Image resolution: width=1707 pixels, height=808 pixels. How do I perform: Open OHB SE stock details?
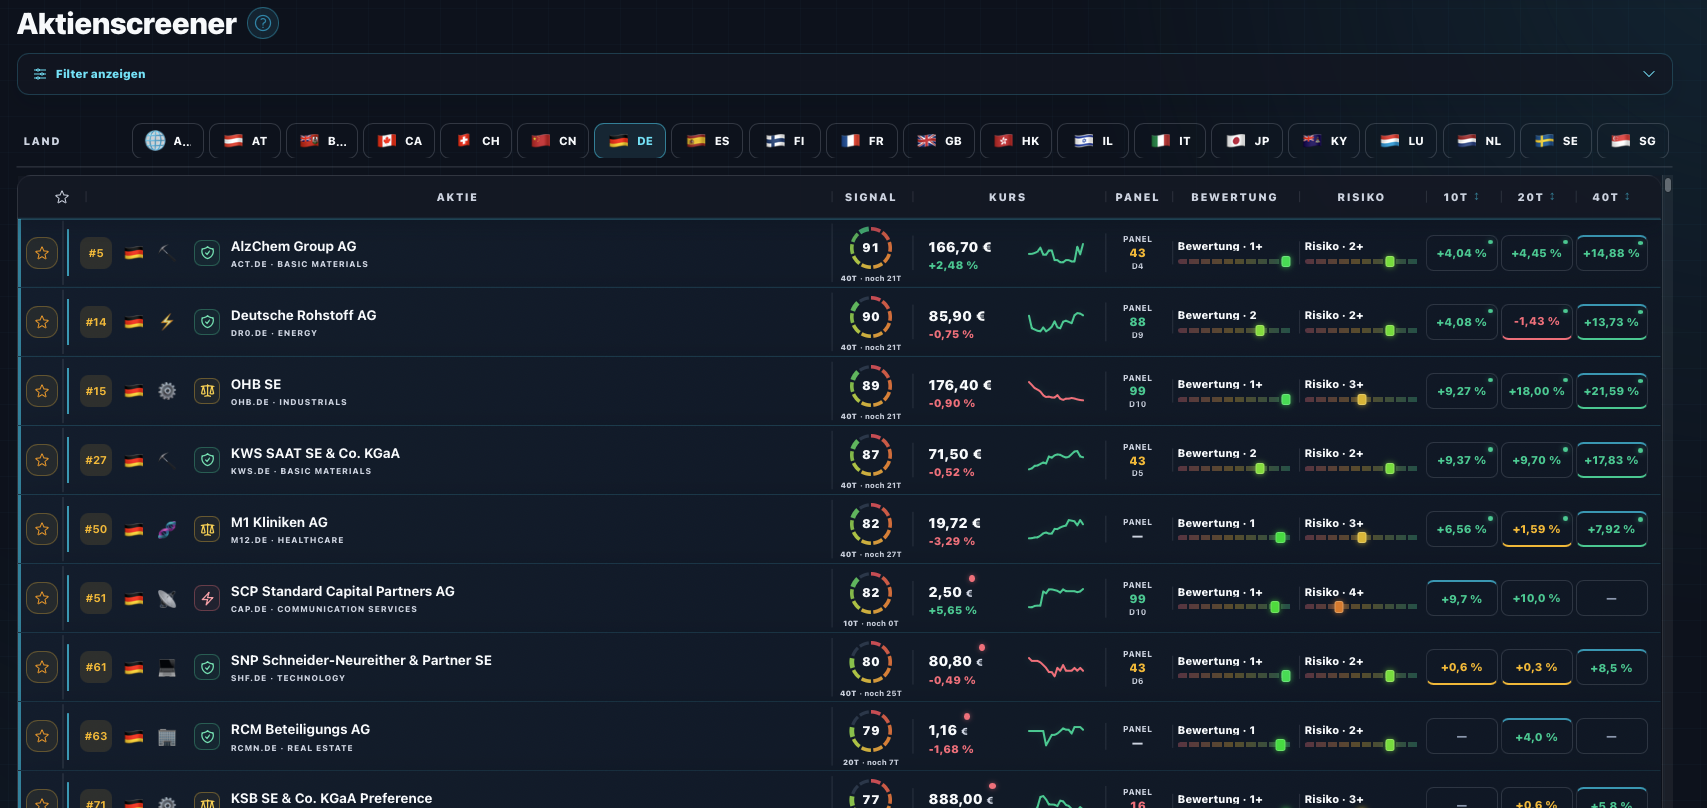point(256,384)
